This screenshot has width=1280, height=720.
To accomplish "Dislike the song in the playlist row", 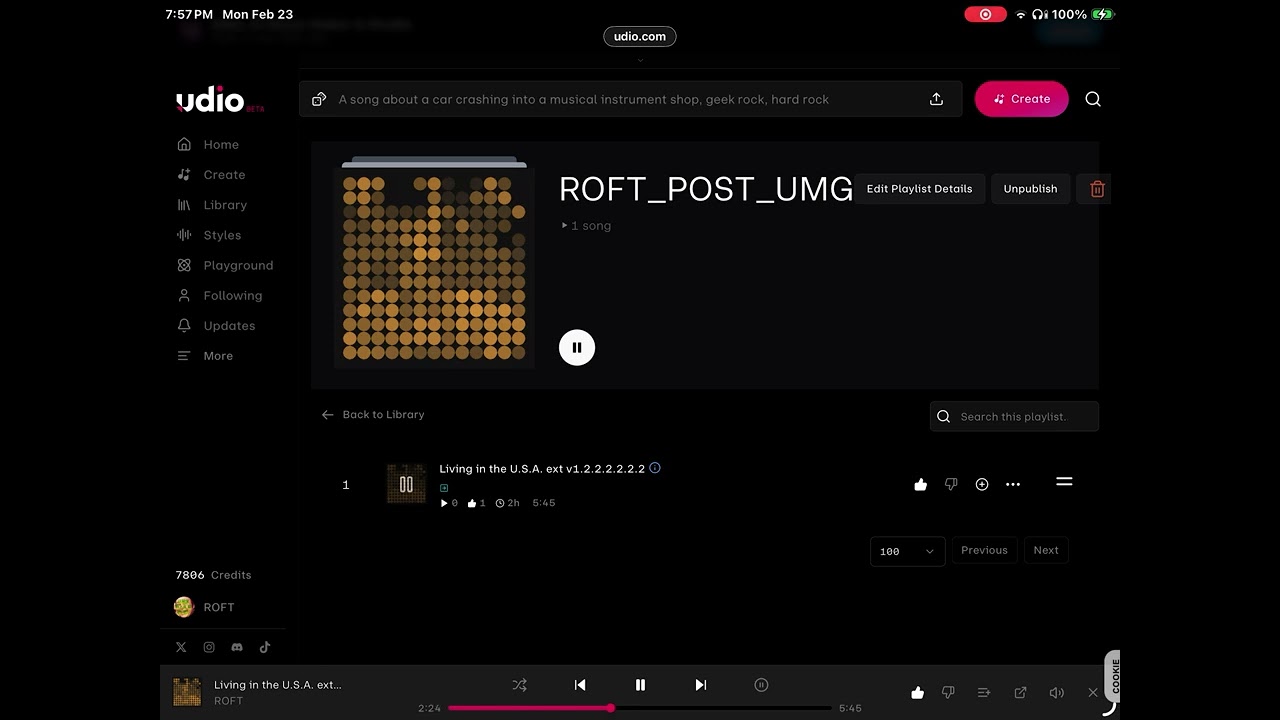I will (x=951, y=484).
